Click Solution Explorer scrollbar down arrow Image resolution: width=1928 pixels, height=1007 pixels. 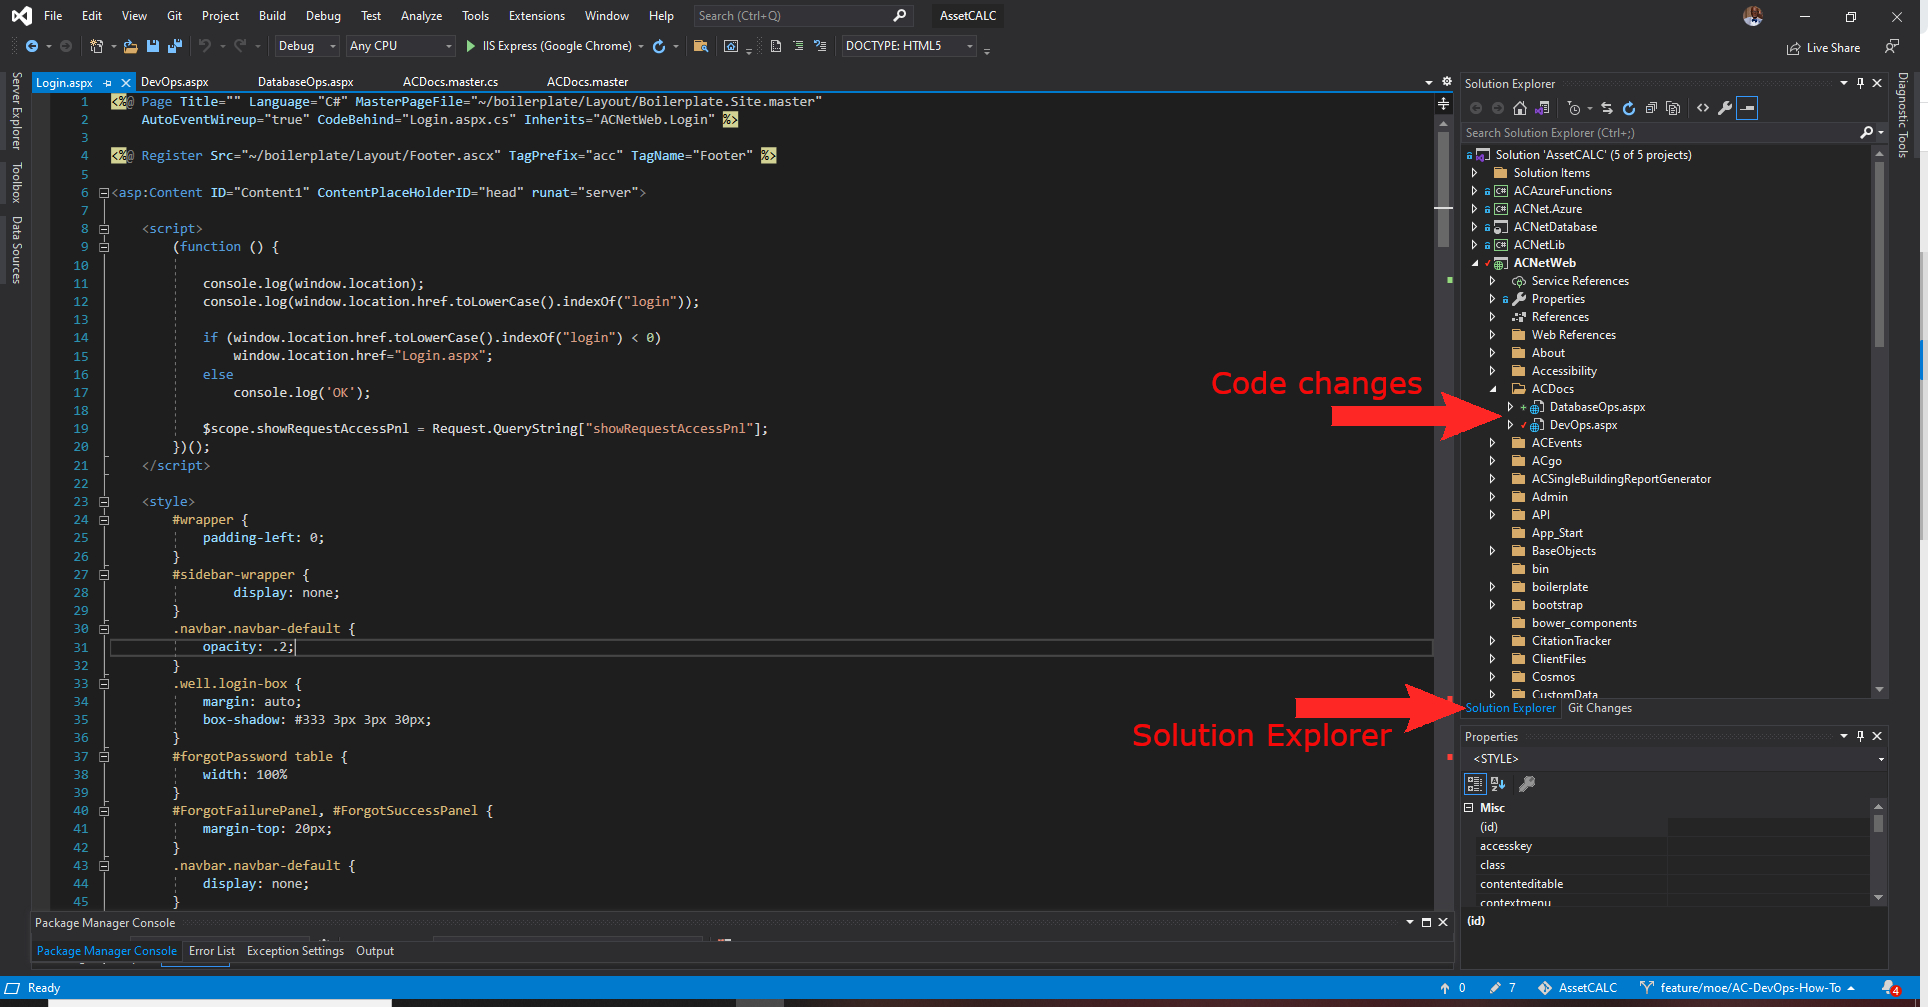(x=1879, y=689)
